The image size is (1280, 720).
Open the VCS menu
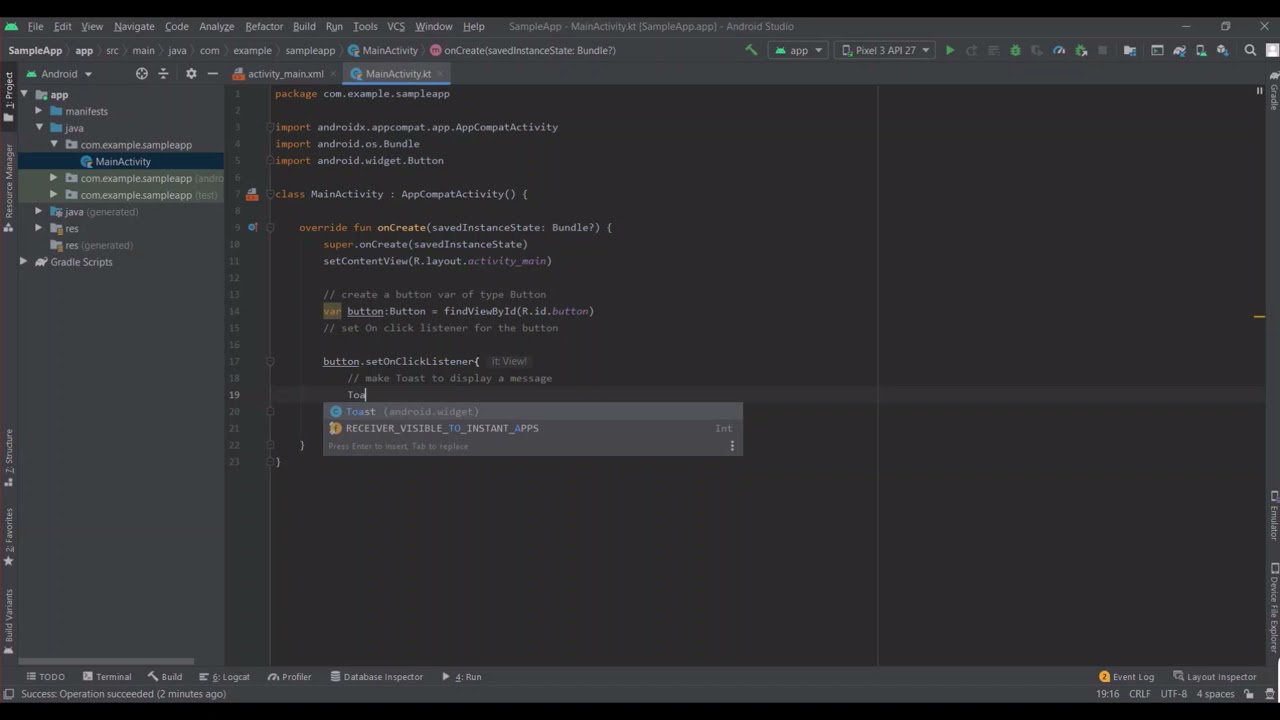point(396,26)
